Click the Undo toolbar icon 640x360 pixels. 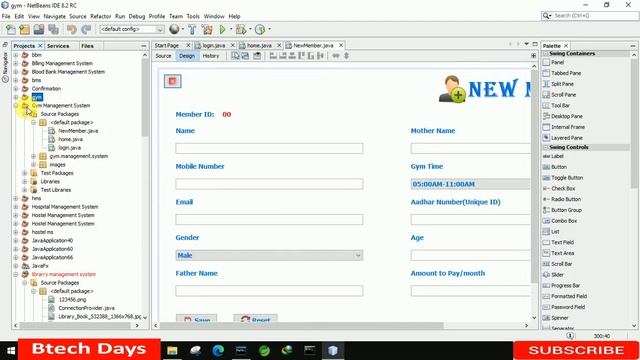[x=72, y=29]
